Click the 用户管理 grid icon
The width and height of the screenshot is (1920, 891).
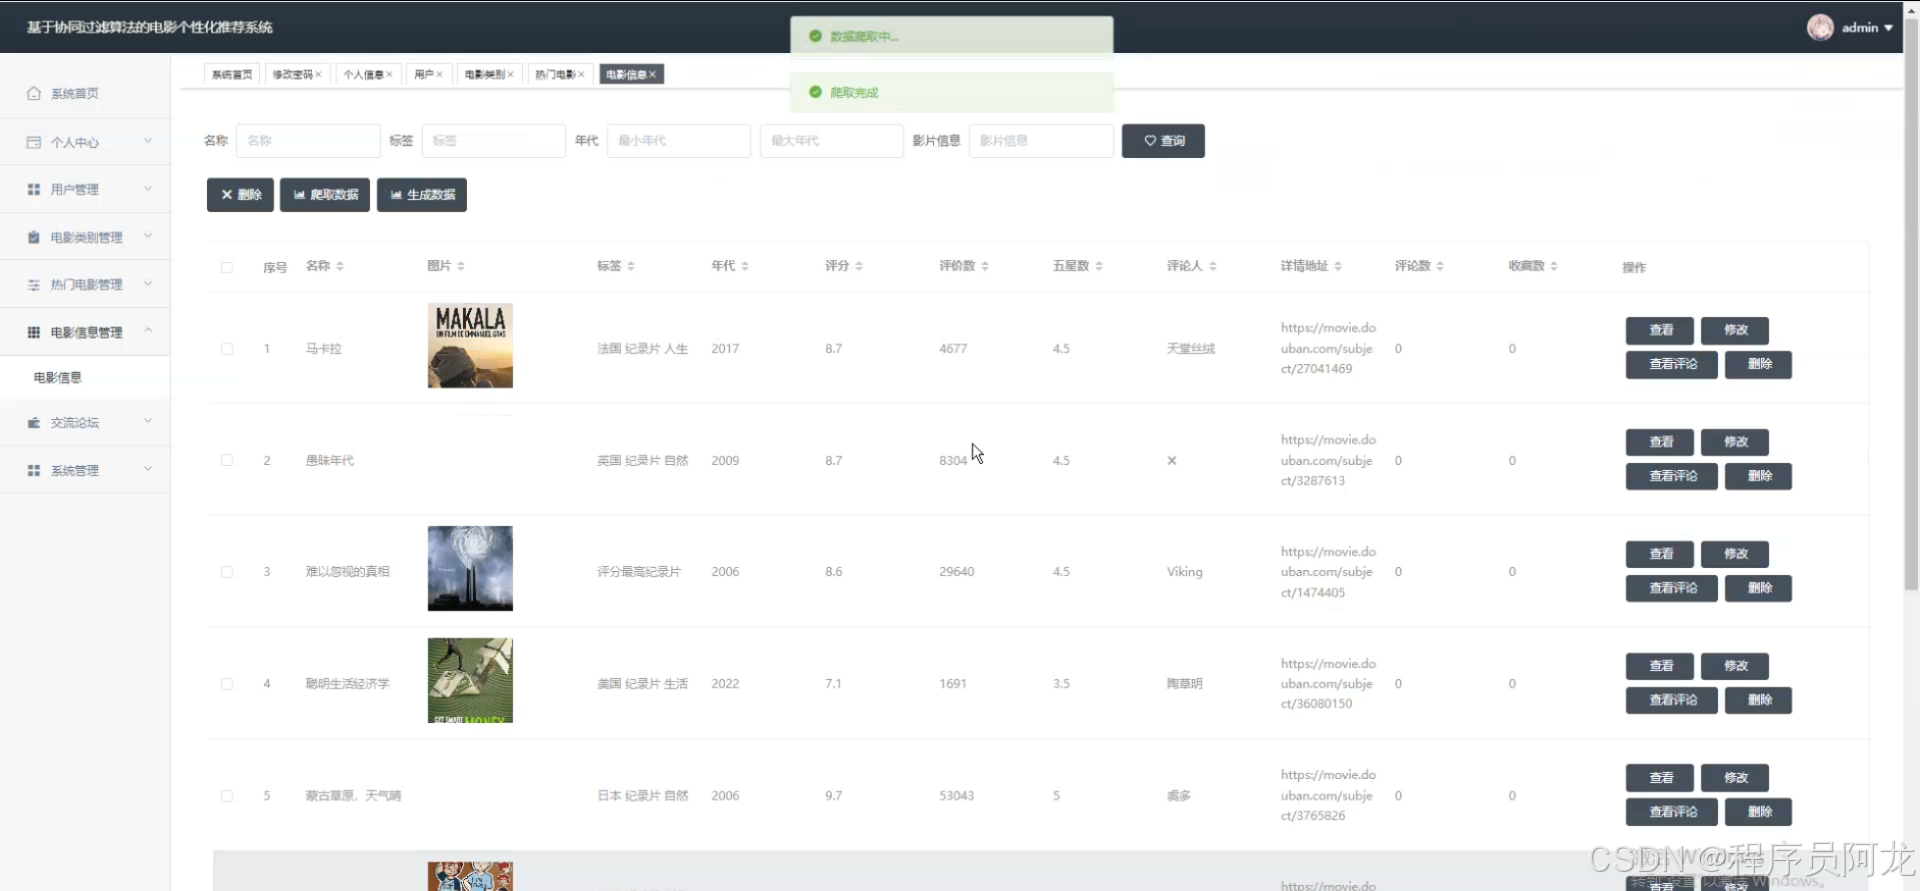pos(33,189)
